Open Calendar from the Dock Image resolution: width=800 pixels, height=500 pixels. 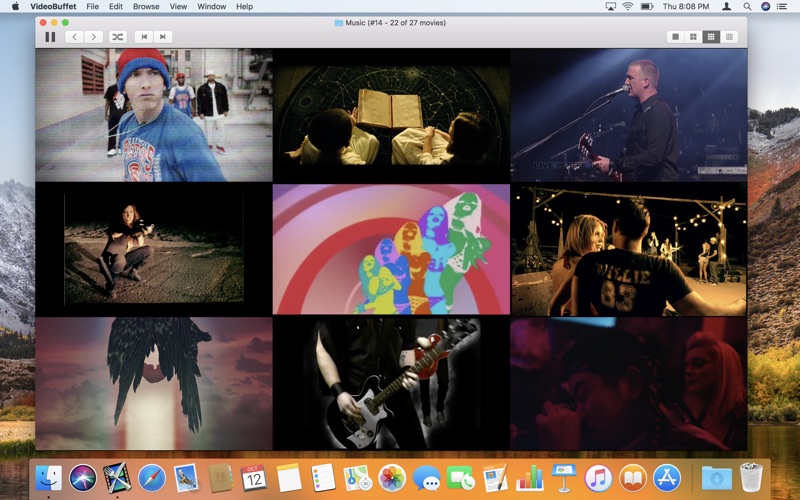coord(254,478)
